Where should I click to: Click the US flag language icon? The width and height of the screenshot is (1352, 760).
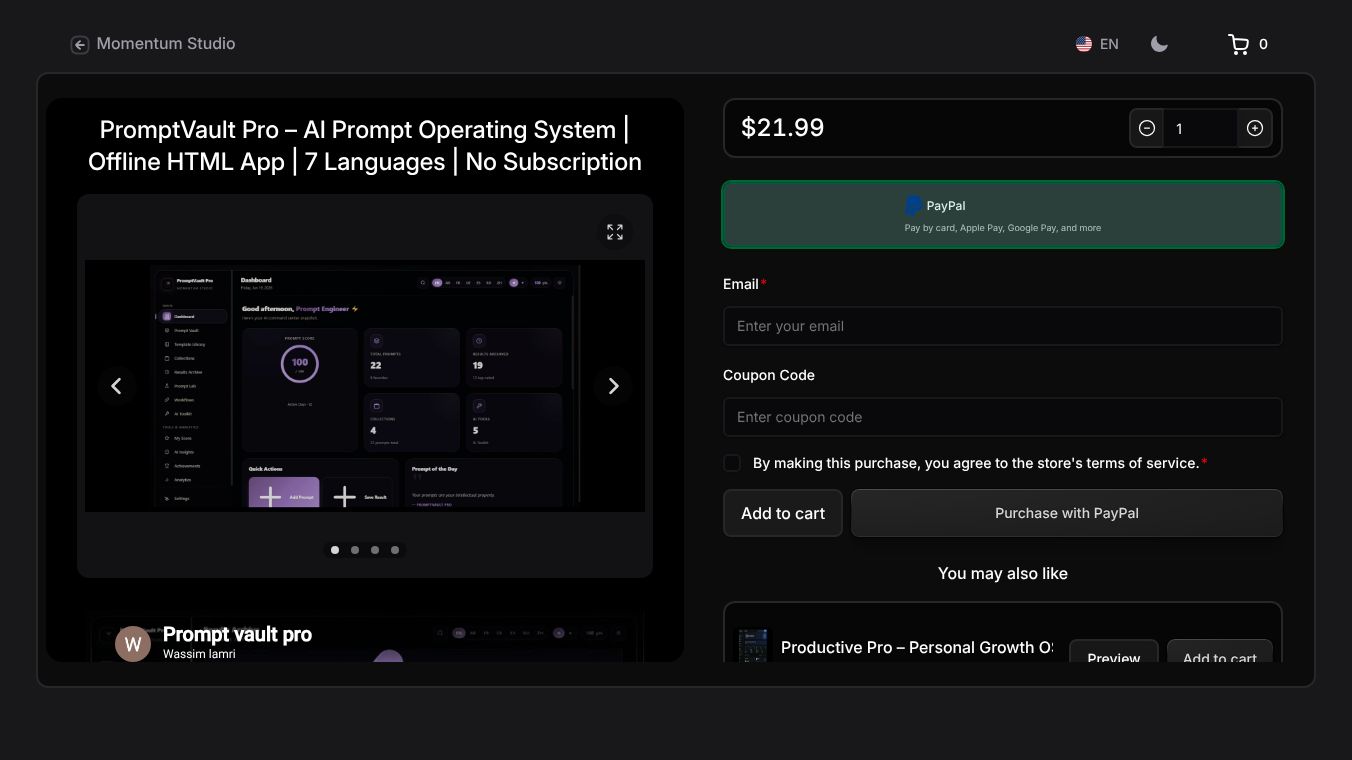(1084, 44)
